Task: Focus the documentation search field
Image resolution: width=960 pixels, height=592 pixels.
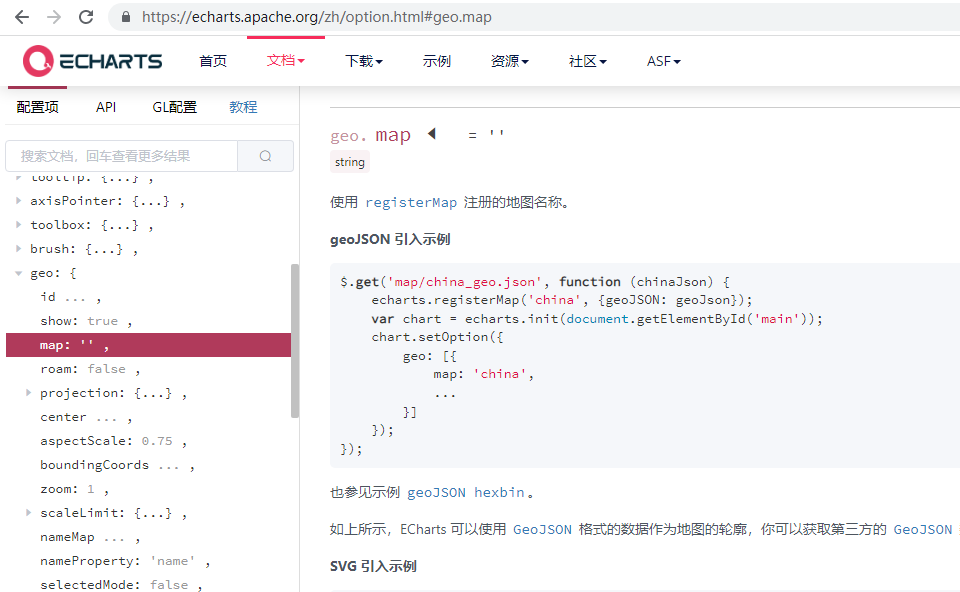Action: 121,156
